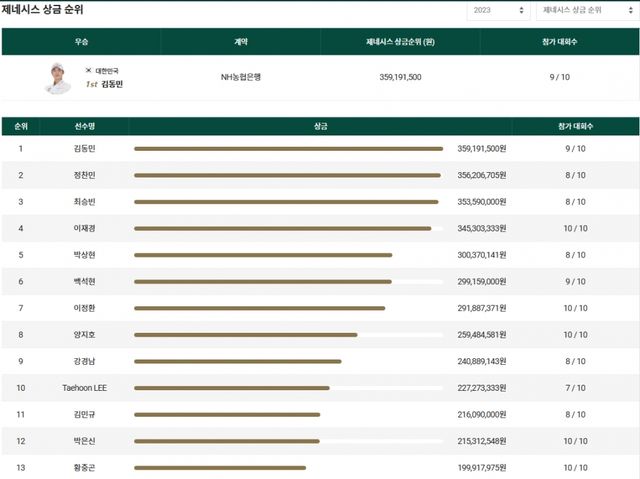Viewport: 640px width, 479px height.
Task: Click the winner's profile photo
Action: coord(58,77)
